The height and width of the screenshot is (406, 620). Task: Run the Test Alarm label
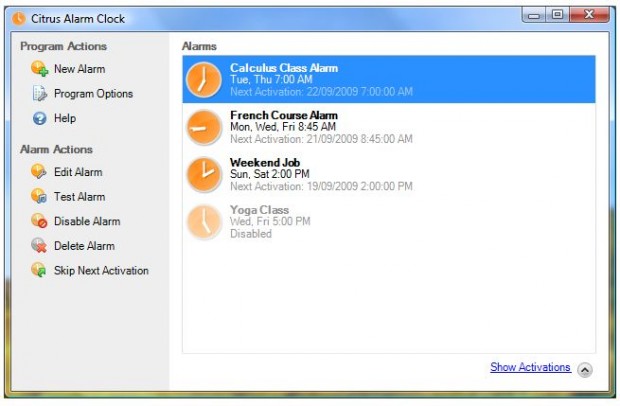[x=79, y=196]
